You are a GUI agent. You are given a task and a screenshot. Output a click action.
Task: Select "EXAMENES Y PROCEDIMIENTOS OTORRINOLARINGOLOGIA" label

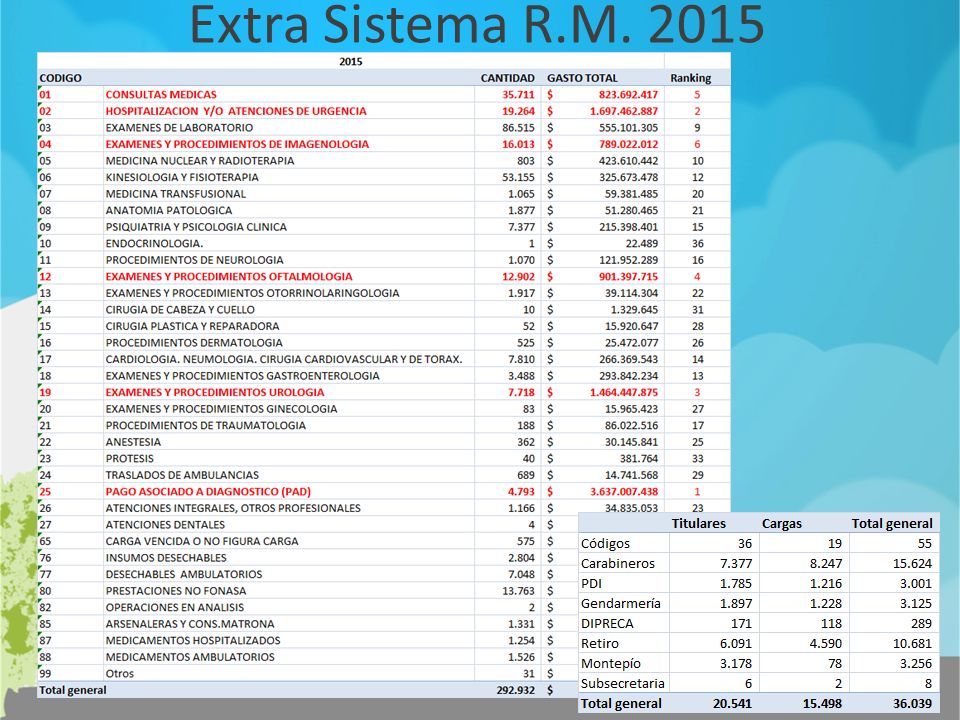(252, 293)
